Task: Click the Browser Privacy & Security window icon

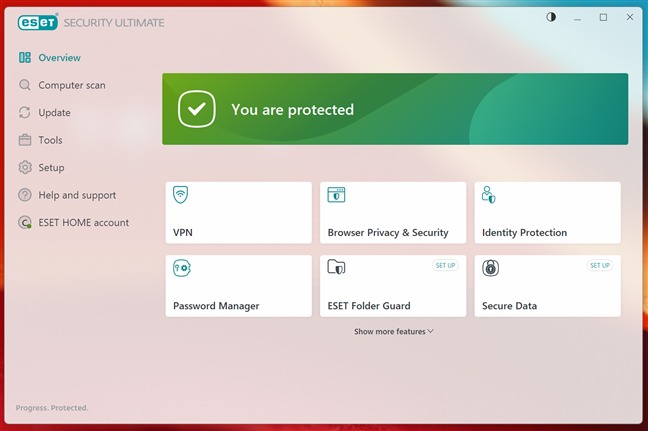Action: (x=336, y=195)
